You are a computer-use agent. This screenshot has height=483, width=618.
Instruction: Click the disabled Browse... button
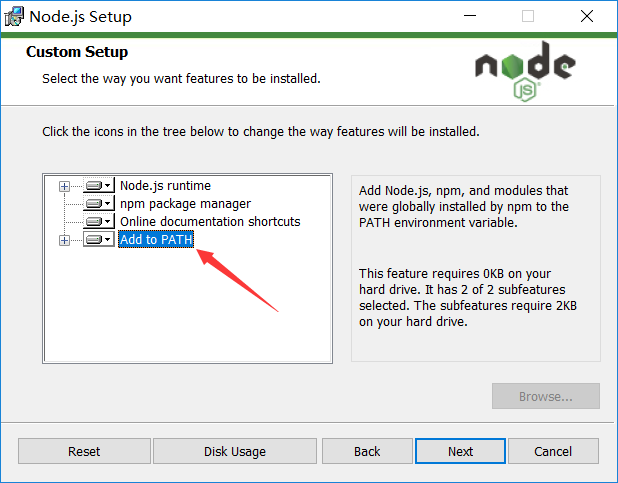546,396
